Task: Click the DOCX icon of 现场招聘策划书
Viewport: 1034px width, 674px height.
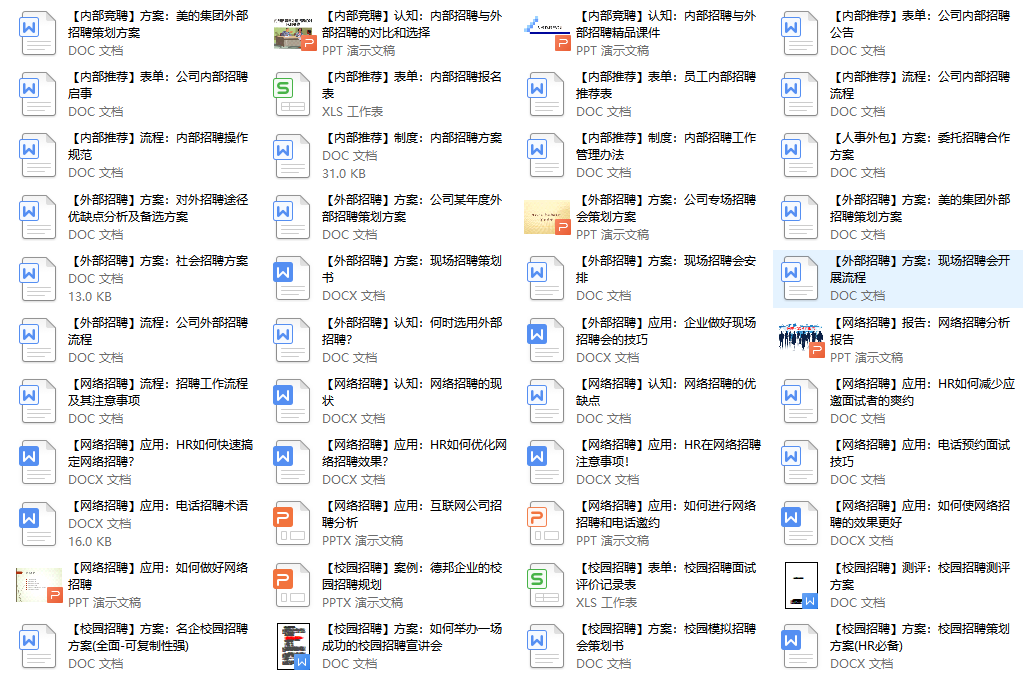Action: tap(292, 279)
